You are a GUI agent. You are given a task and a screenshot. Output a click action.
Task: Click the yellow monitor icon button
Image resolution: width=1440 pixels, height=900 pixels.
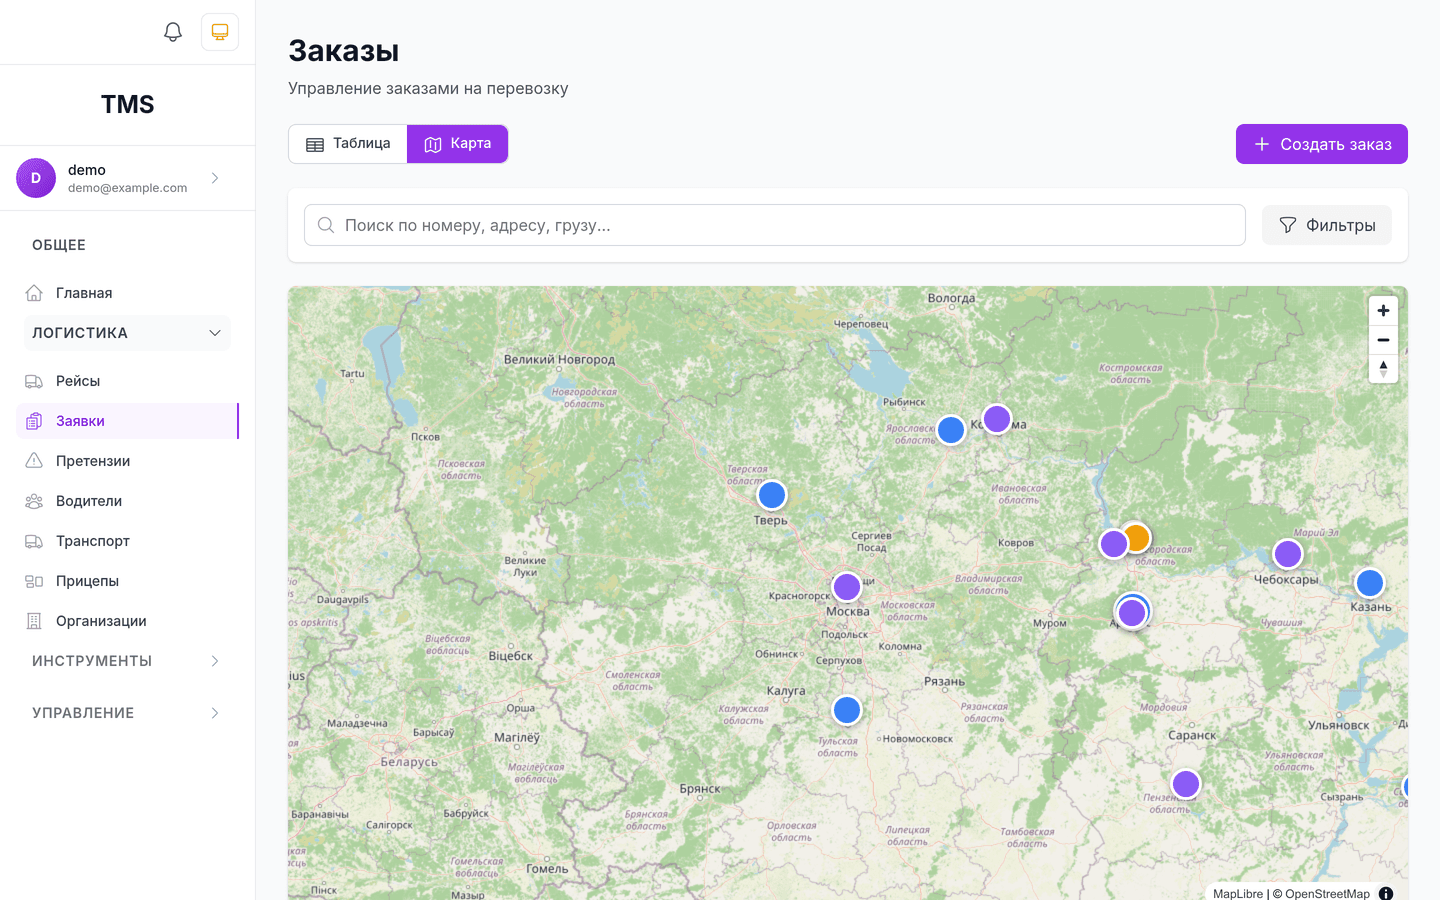coord(220,32)
